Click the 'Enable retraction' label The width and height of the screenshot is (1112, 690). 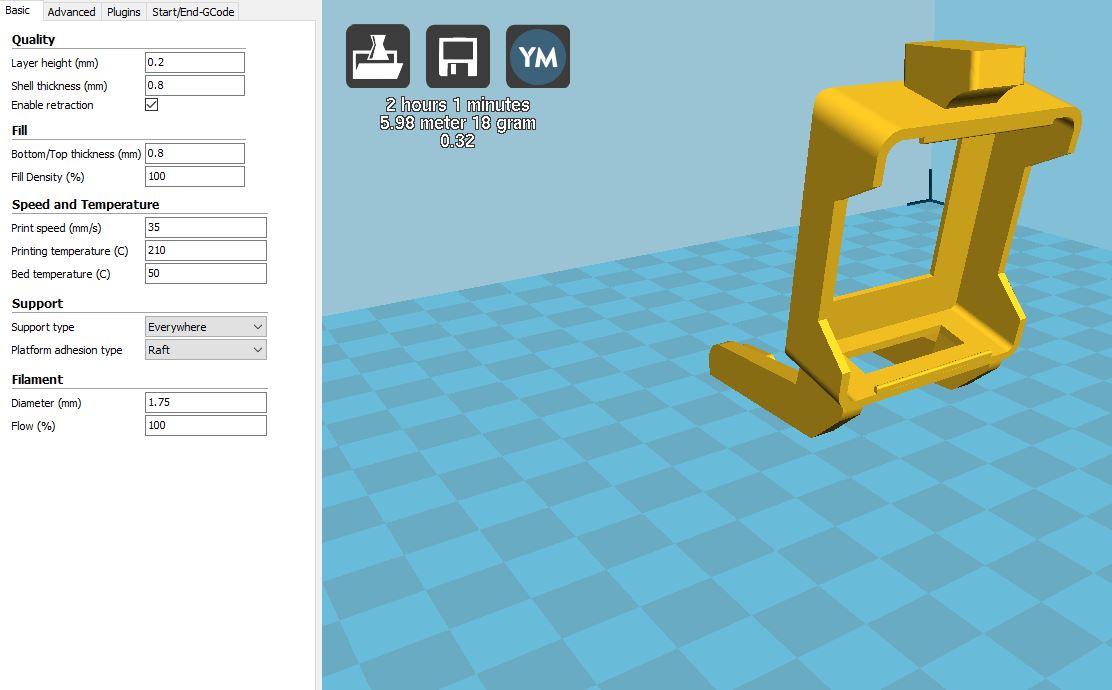click(52, 105)
